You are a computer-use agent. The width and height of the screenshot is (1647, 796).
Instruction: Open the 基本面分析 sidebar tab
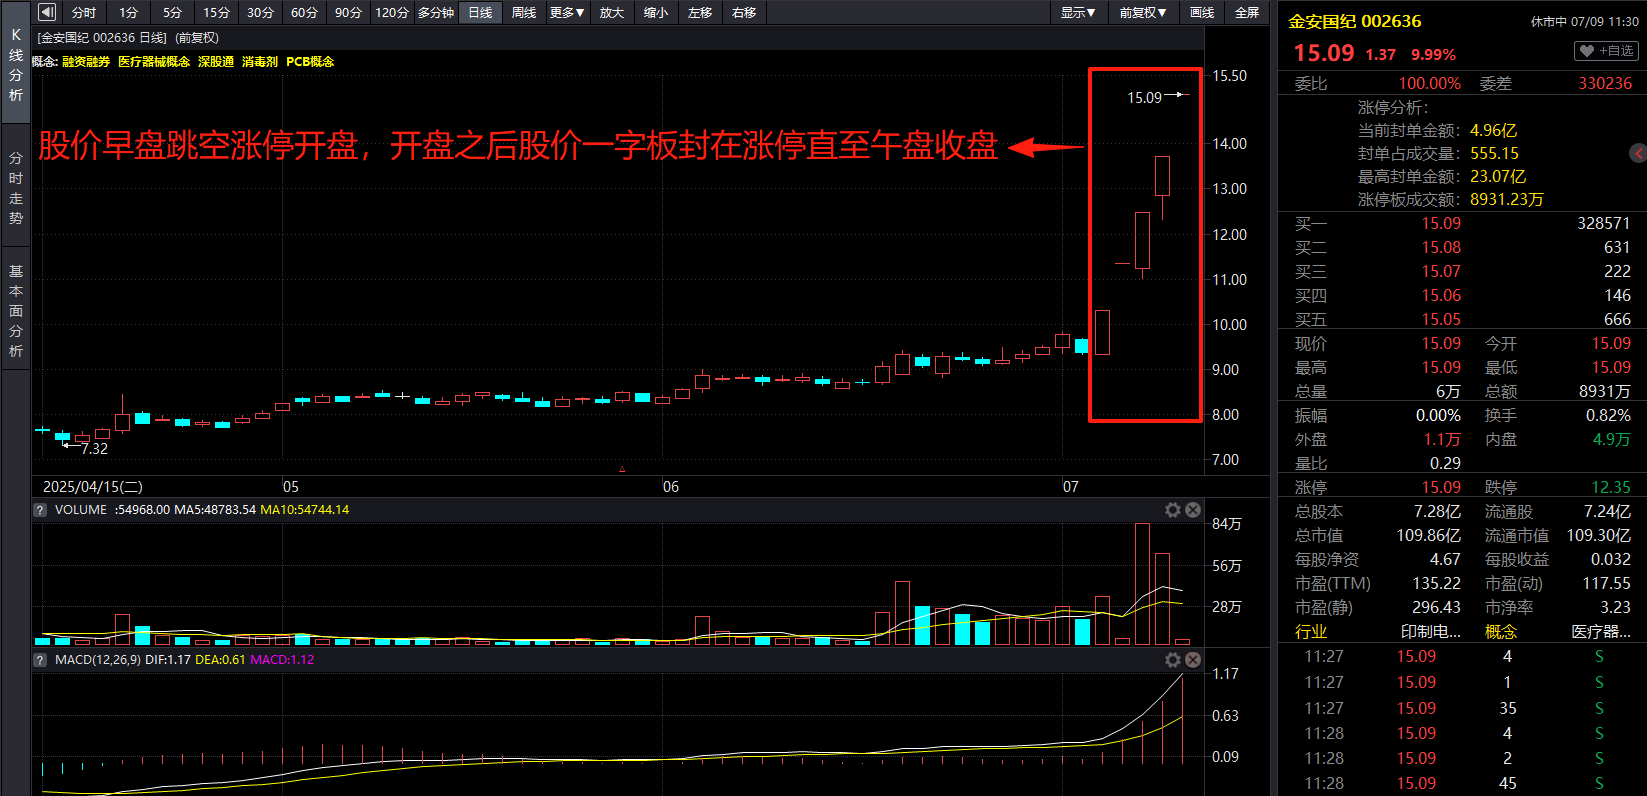coord(15,311)
